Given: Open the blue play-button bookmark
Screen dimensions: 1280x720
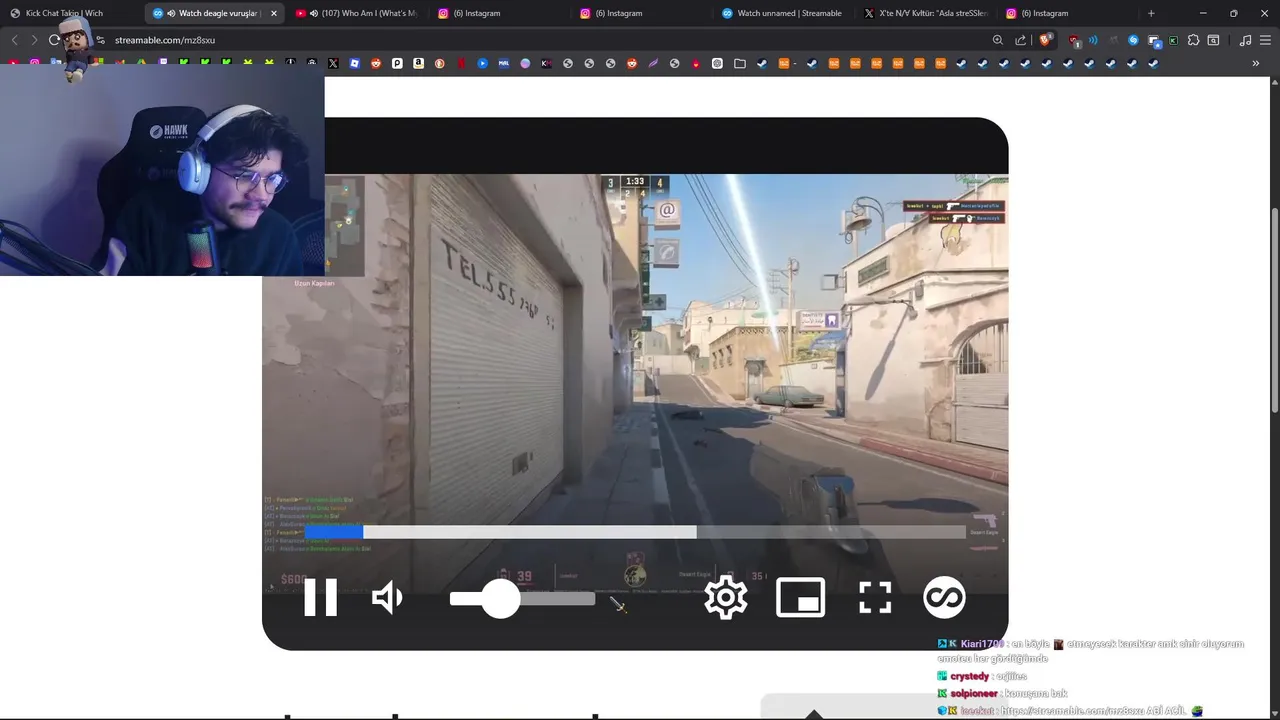Looking at the screenshot, I should (x=482, y=63).
